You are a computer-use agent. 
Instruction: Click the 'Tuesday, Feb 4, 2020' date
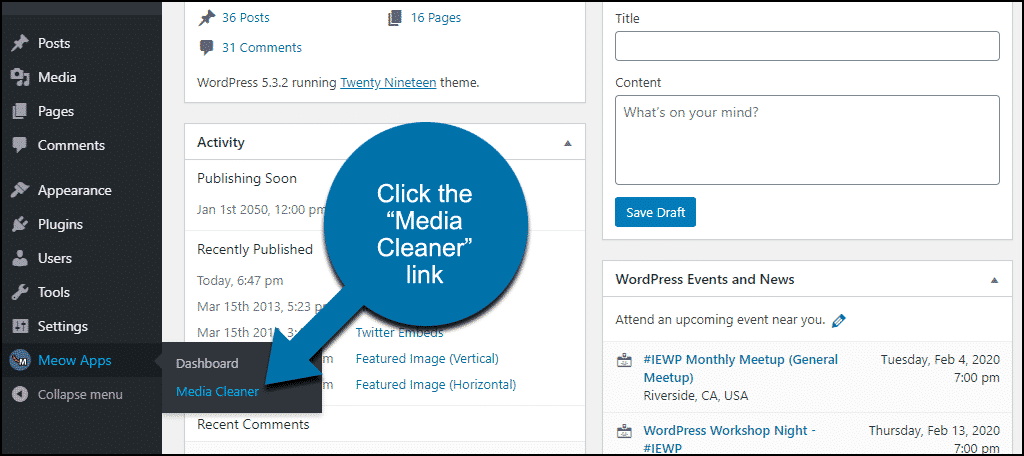[940, 359]
